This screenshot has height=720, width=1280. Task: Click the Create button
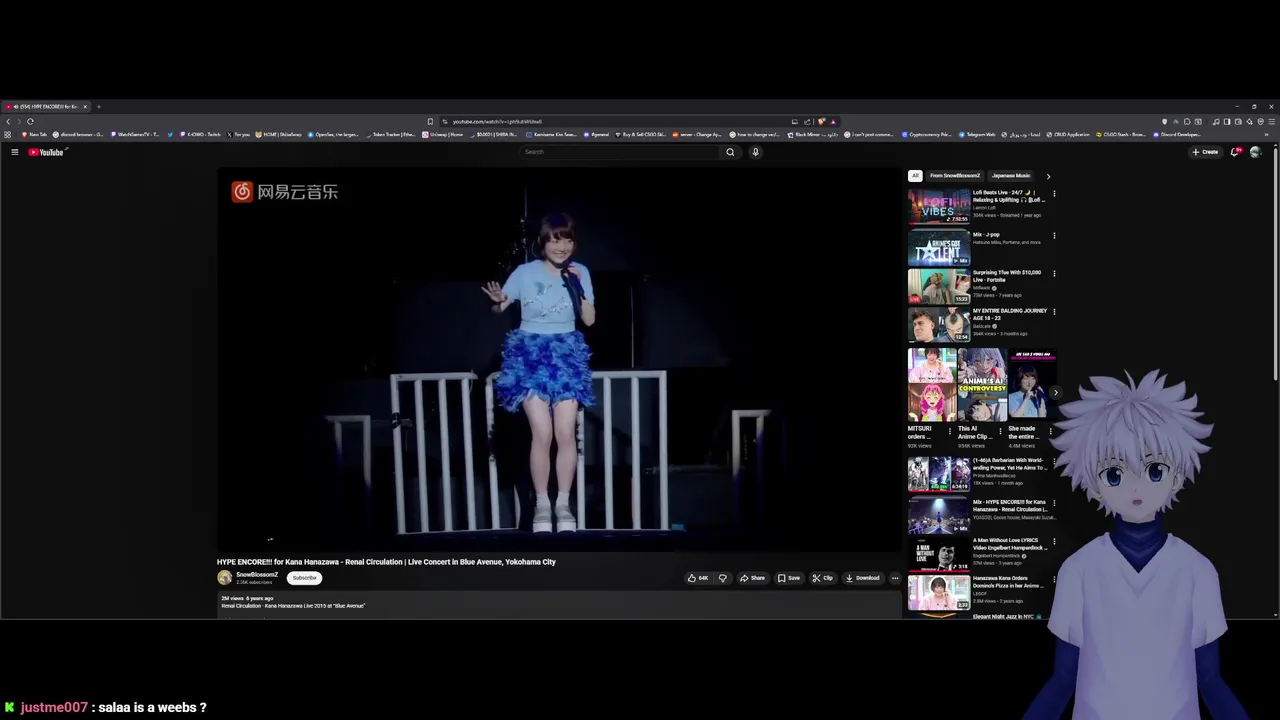(x=1205, y=152)
